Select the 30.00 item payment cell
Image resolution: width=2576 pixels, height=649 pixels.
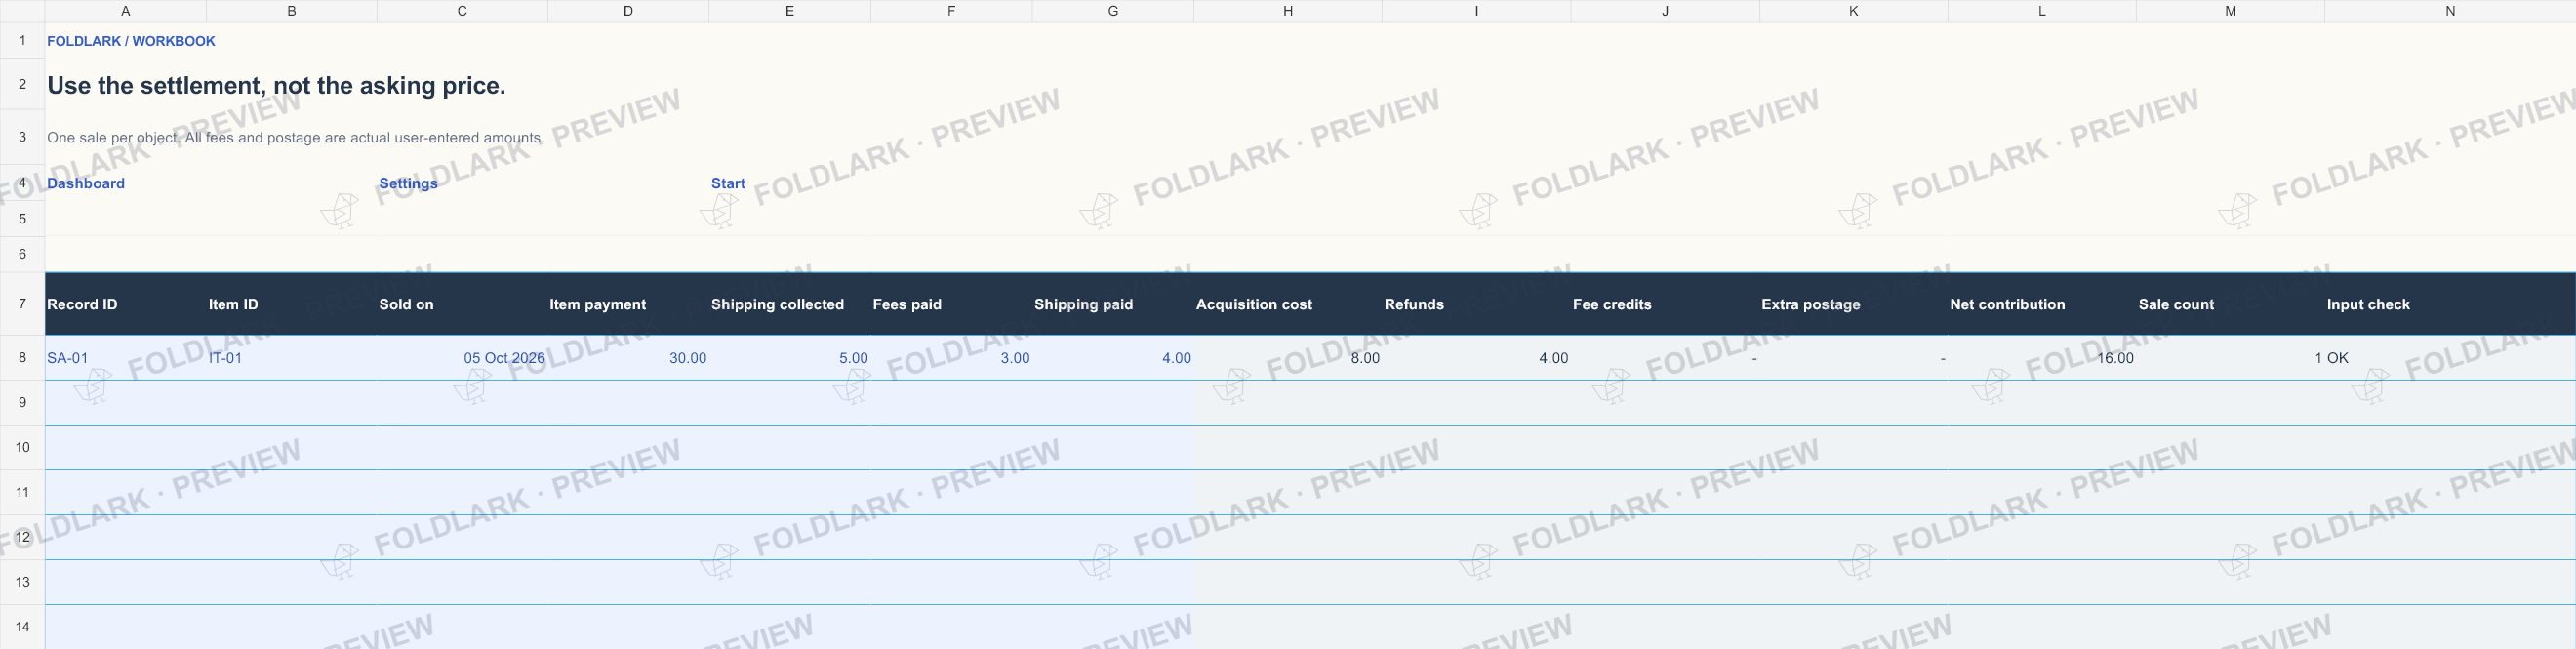tap(628, 358)
